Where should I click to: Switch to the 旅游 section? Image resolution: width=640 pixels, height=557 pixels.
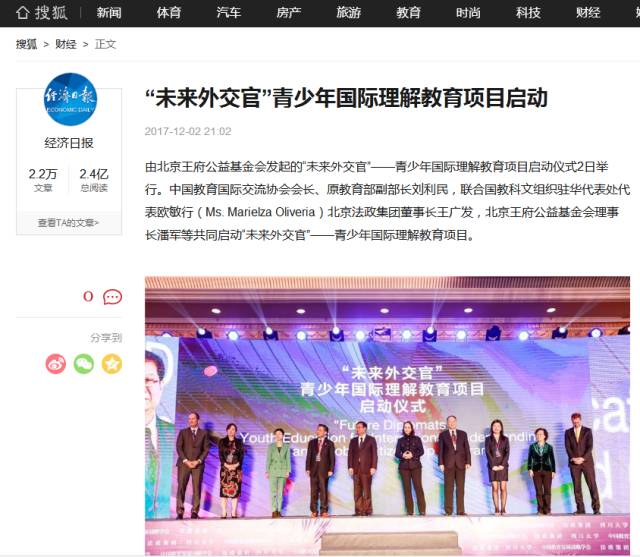coord(349,13)
